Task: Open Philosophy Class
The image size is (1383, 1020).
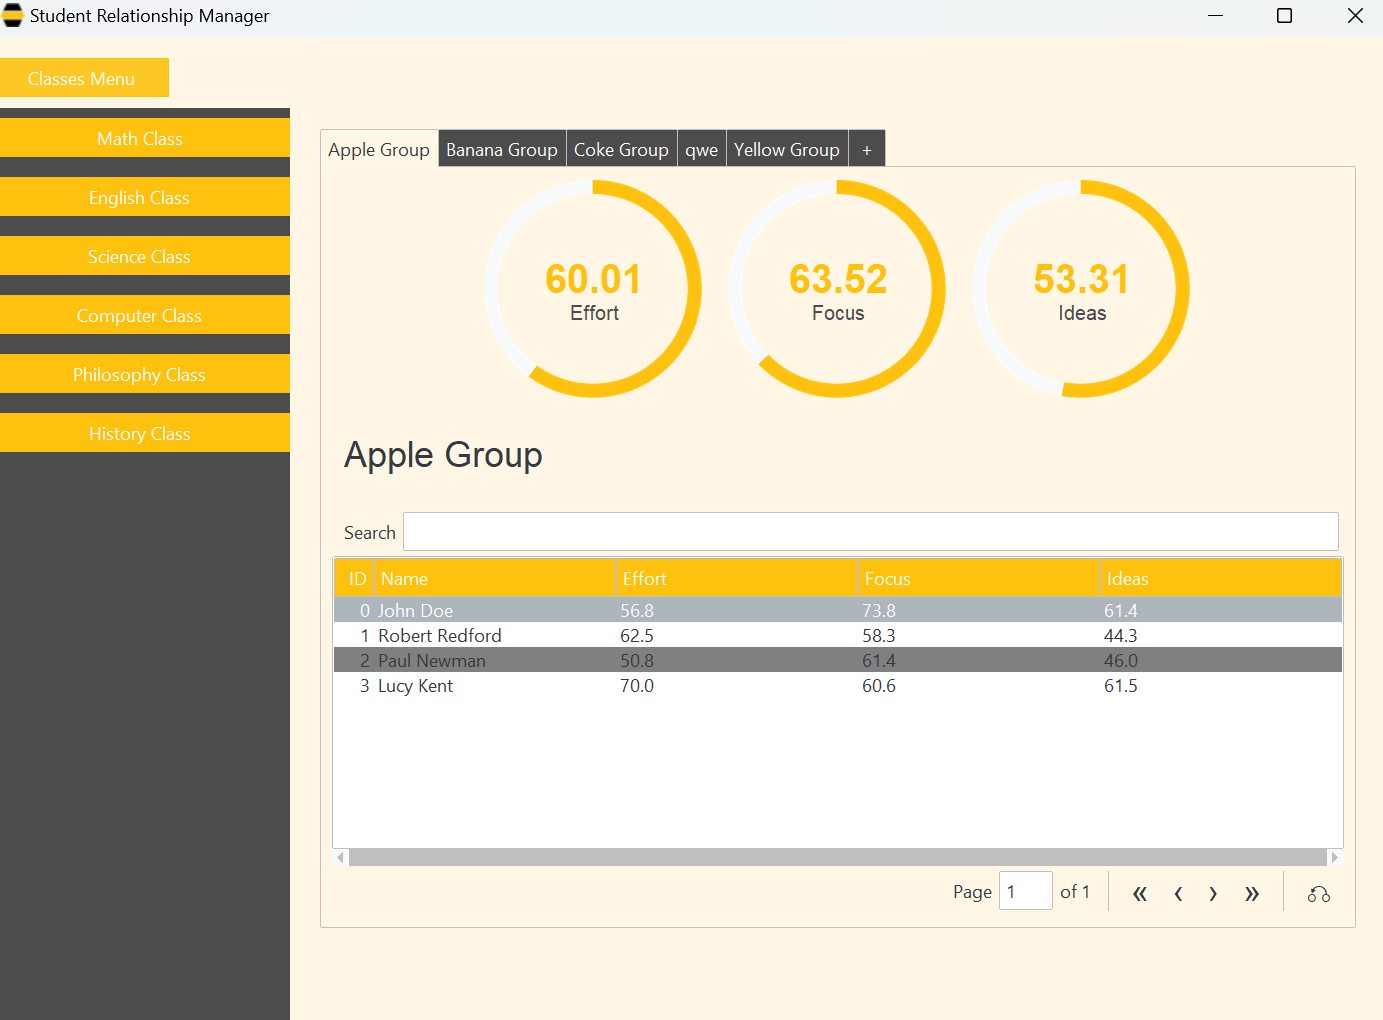Action: pos(145,374)
